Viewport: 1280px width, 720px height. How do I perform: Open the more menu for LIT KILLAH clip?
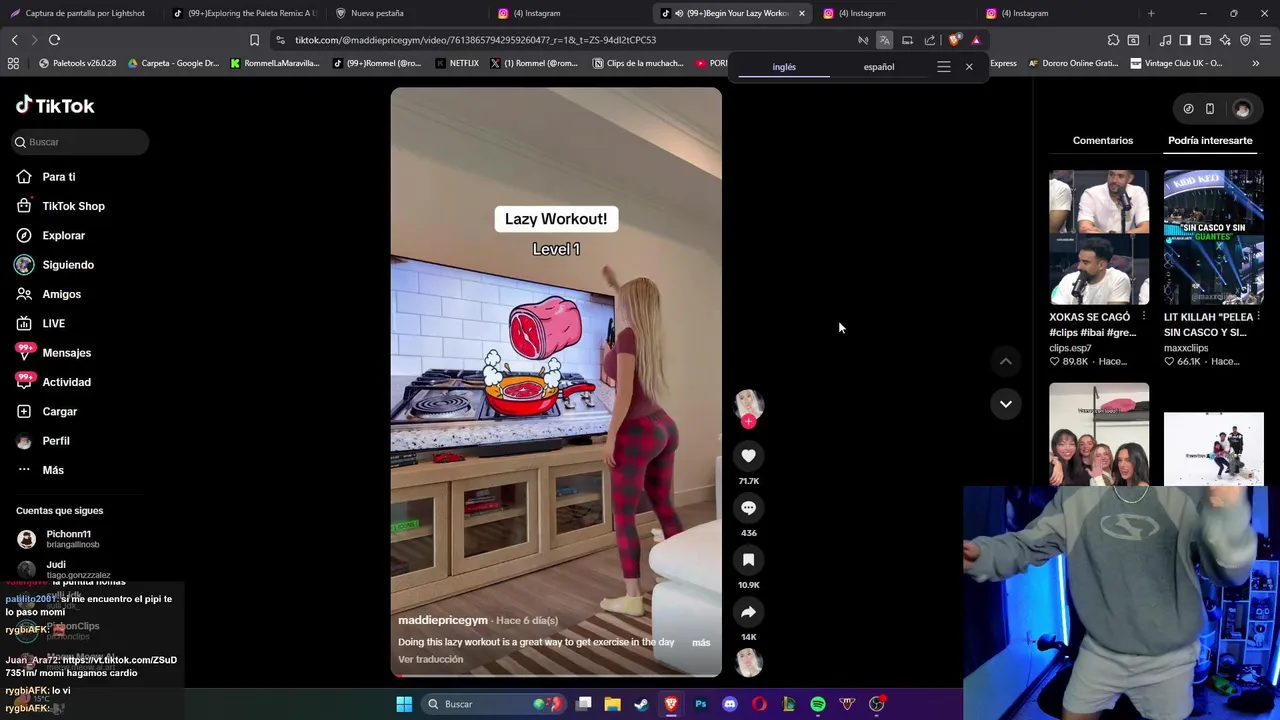click(1258, 317)
